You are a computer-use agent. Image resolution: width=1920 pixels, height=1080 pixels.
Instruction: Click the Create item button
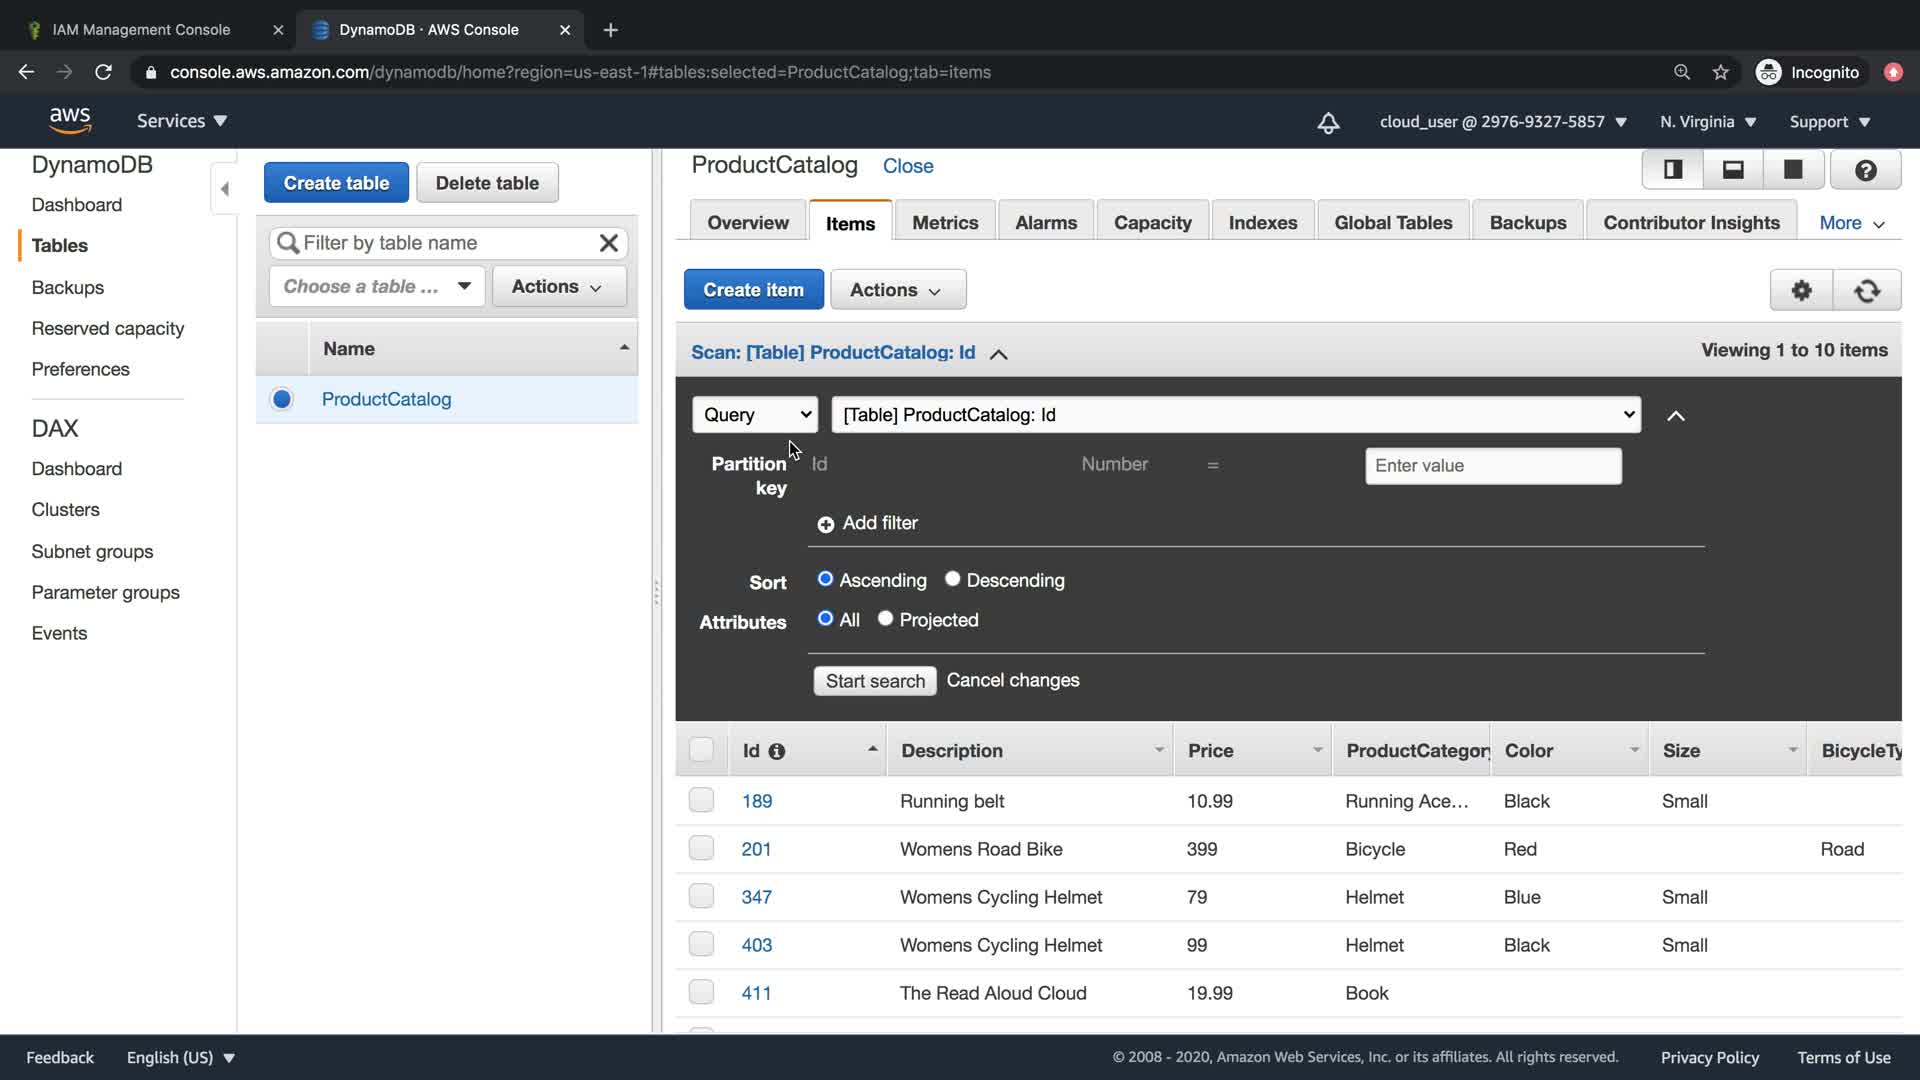click(x=753, y=290)
